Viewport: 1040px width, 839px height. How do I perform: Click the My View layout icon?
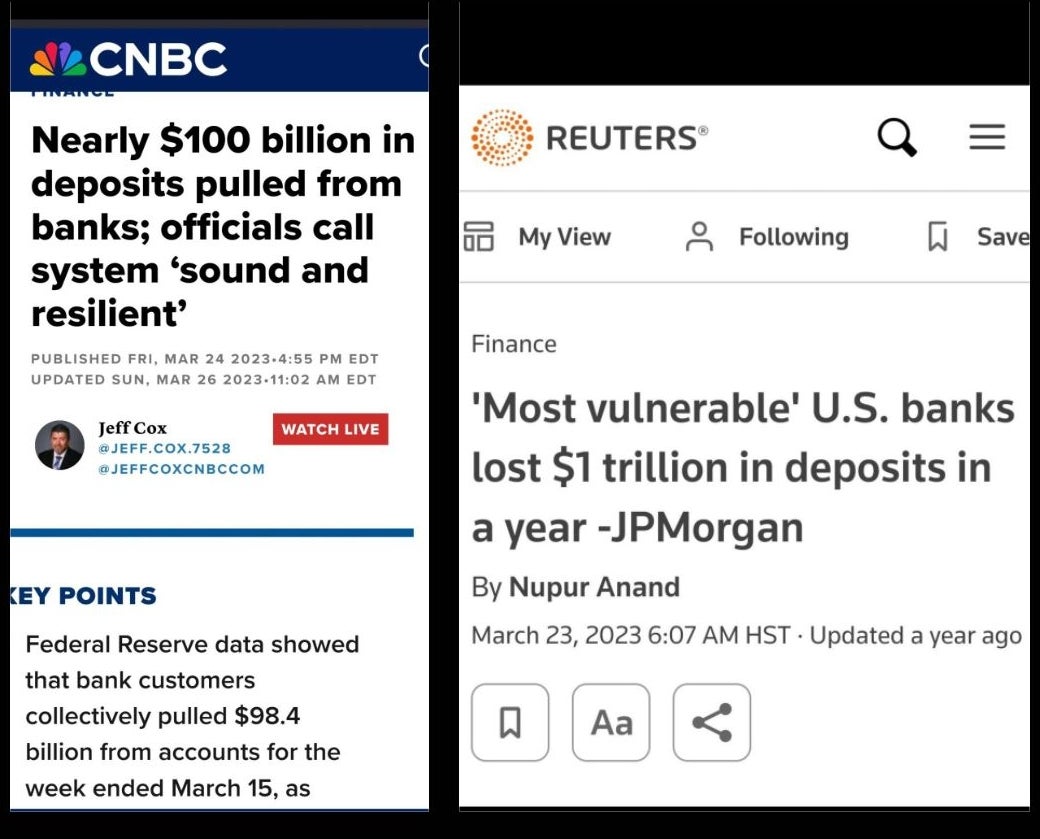pyautogui.click(x=479, y=237)
